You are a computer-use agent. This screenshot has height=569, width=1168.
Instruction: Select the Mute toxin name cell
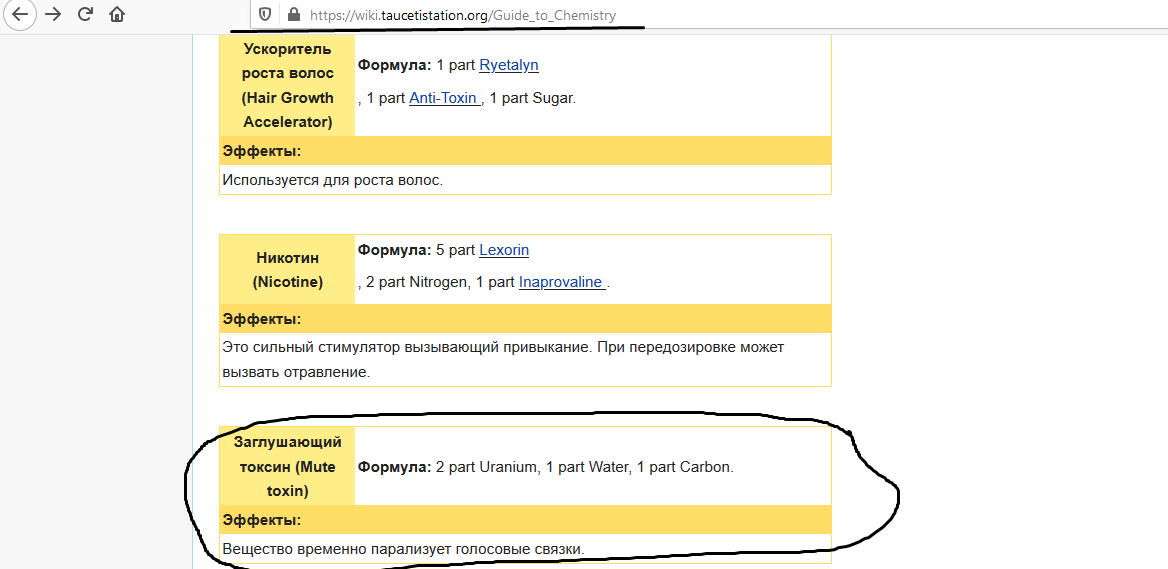coord(288,466)
